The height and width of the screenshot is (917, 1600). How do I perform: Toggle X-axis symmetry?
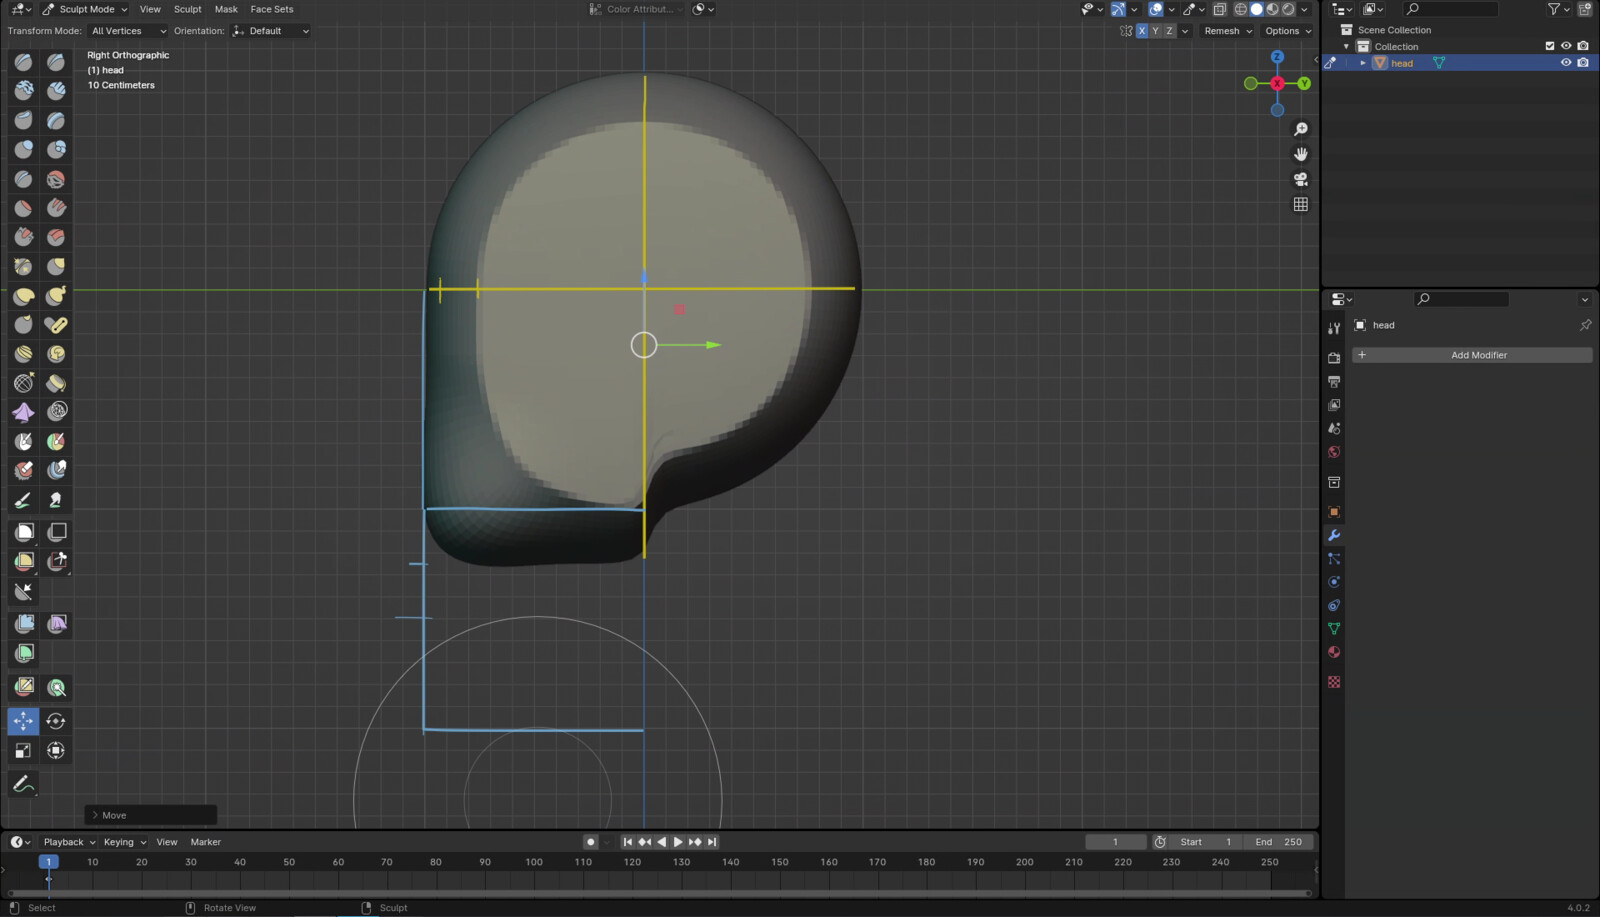point(1142,31)
